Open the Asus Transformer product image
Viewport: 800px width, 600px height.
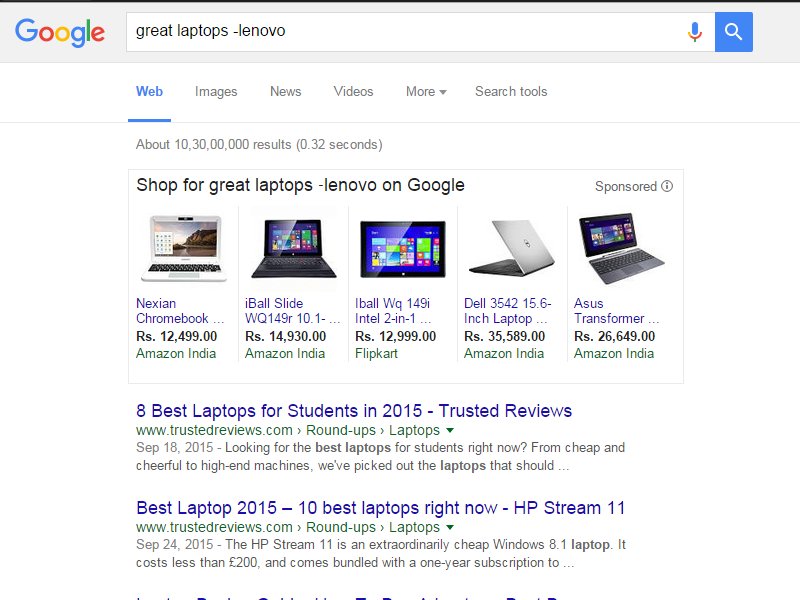coord(621,248)
